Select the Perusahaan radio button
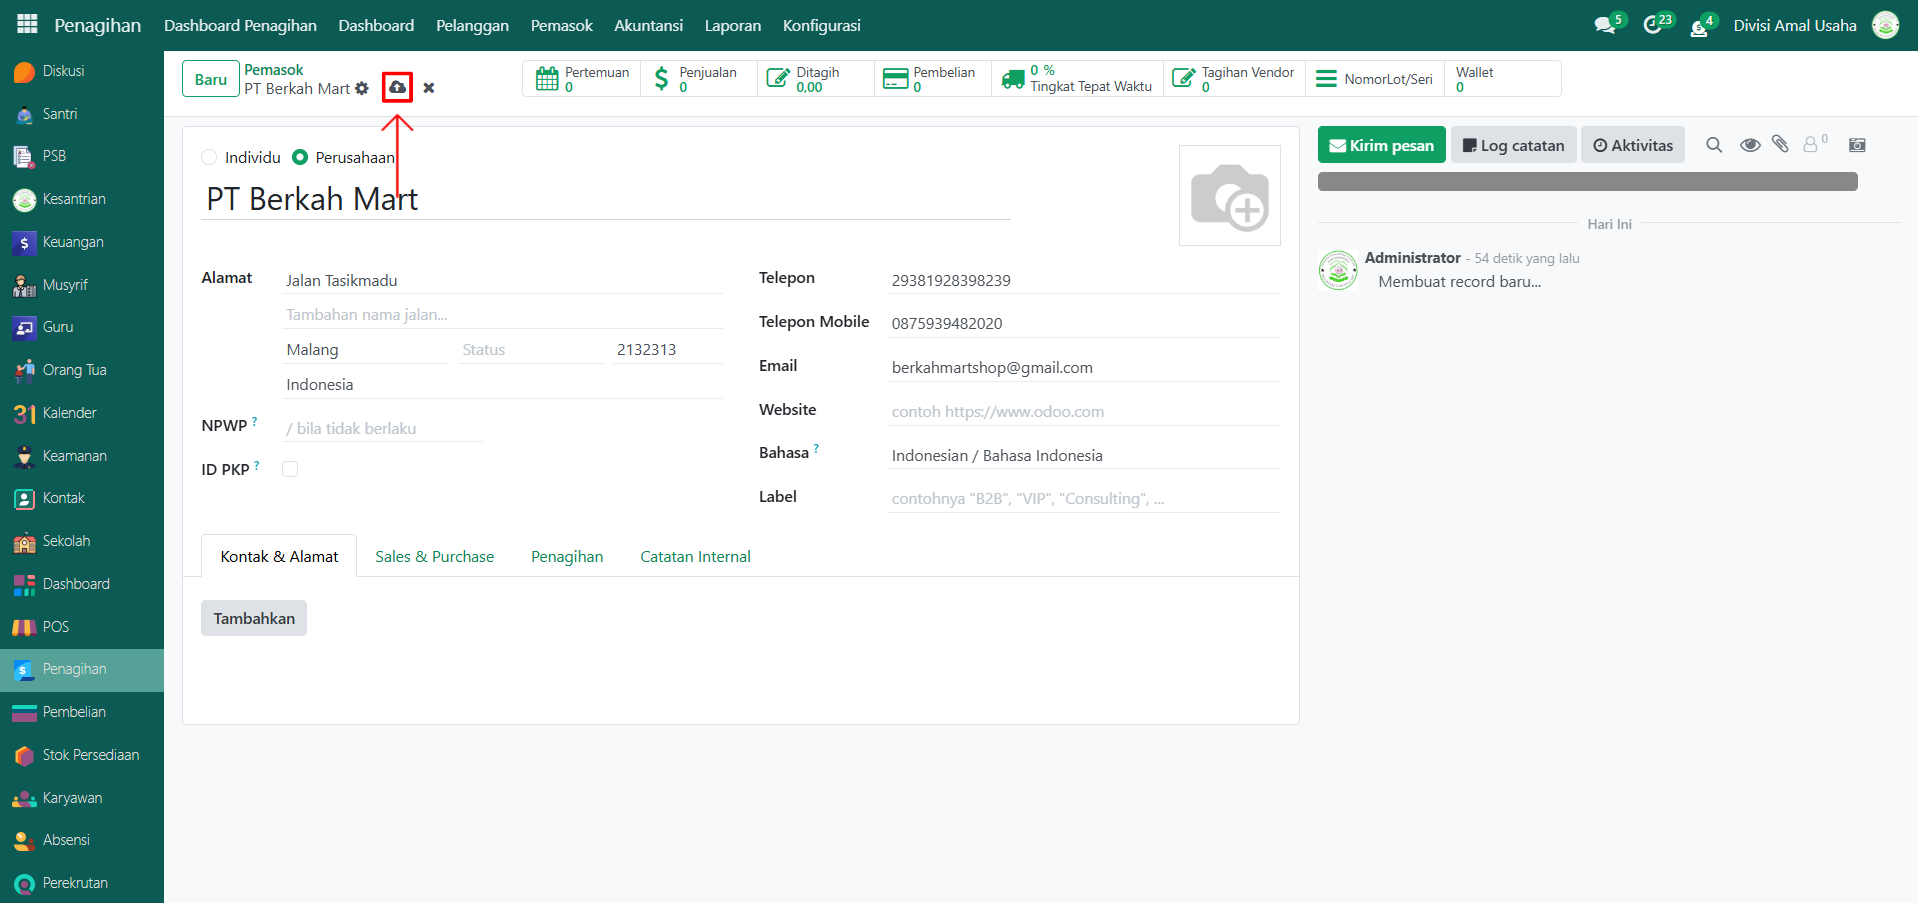Screen dimensions: 1918x903 300,157
